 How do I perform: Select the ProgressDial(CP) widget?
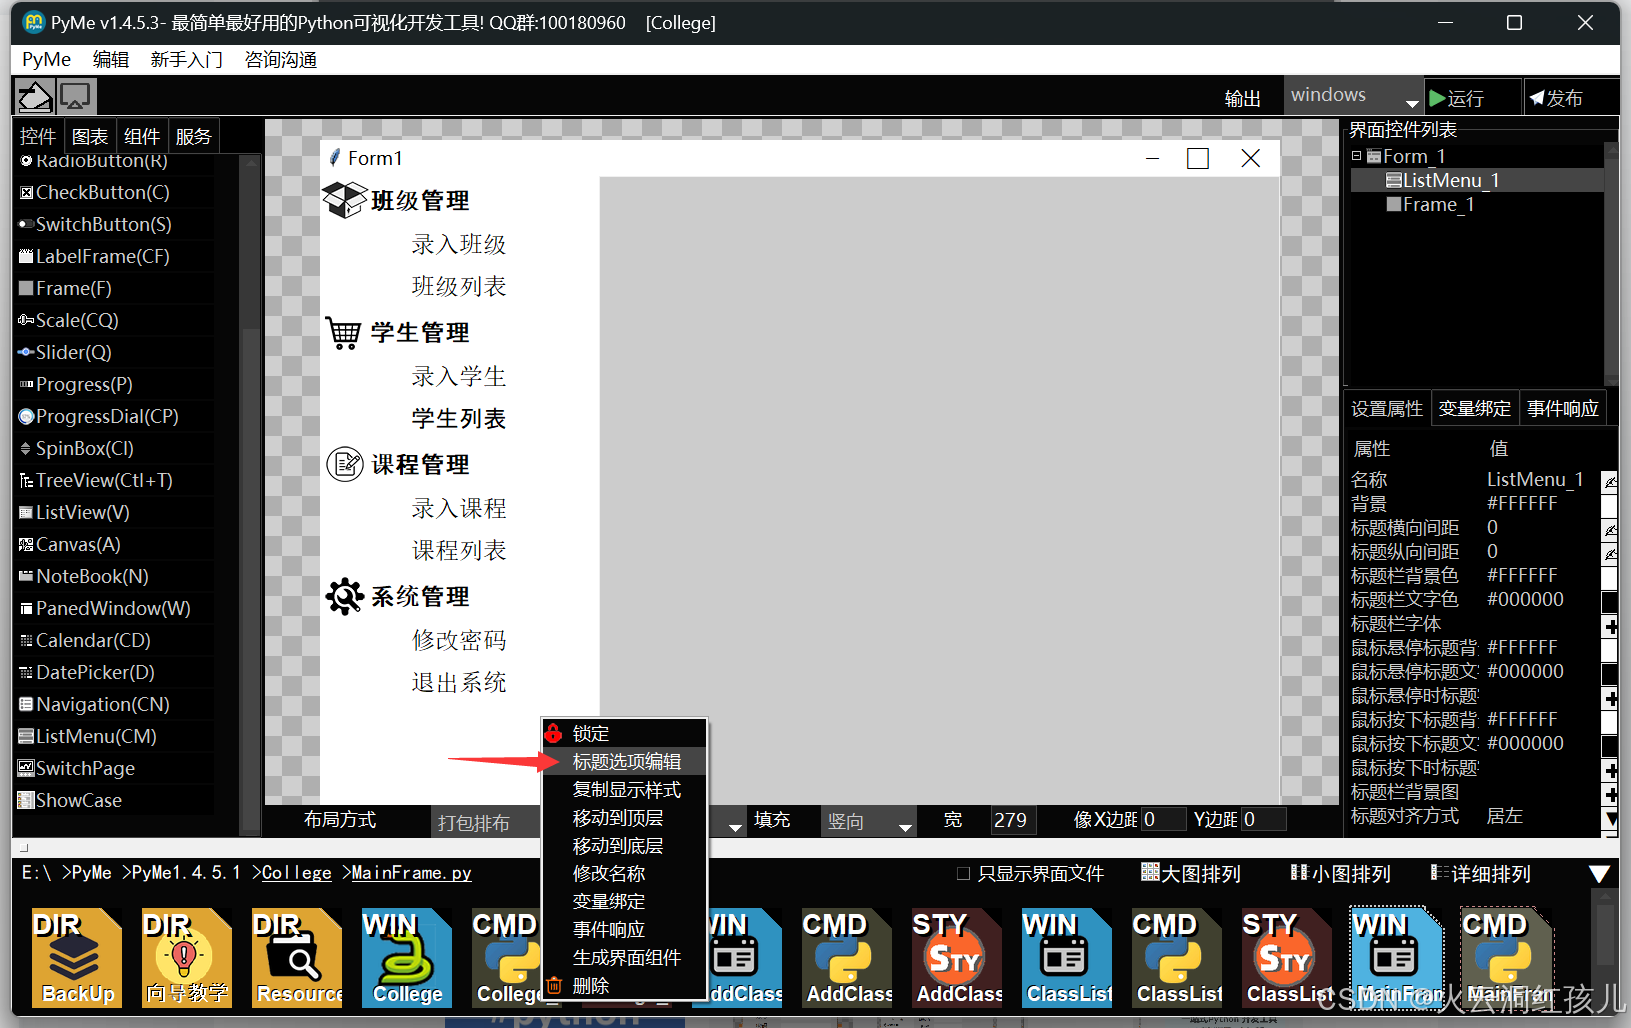click(99, 416)
